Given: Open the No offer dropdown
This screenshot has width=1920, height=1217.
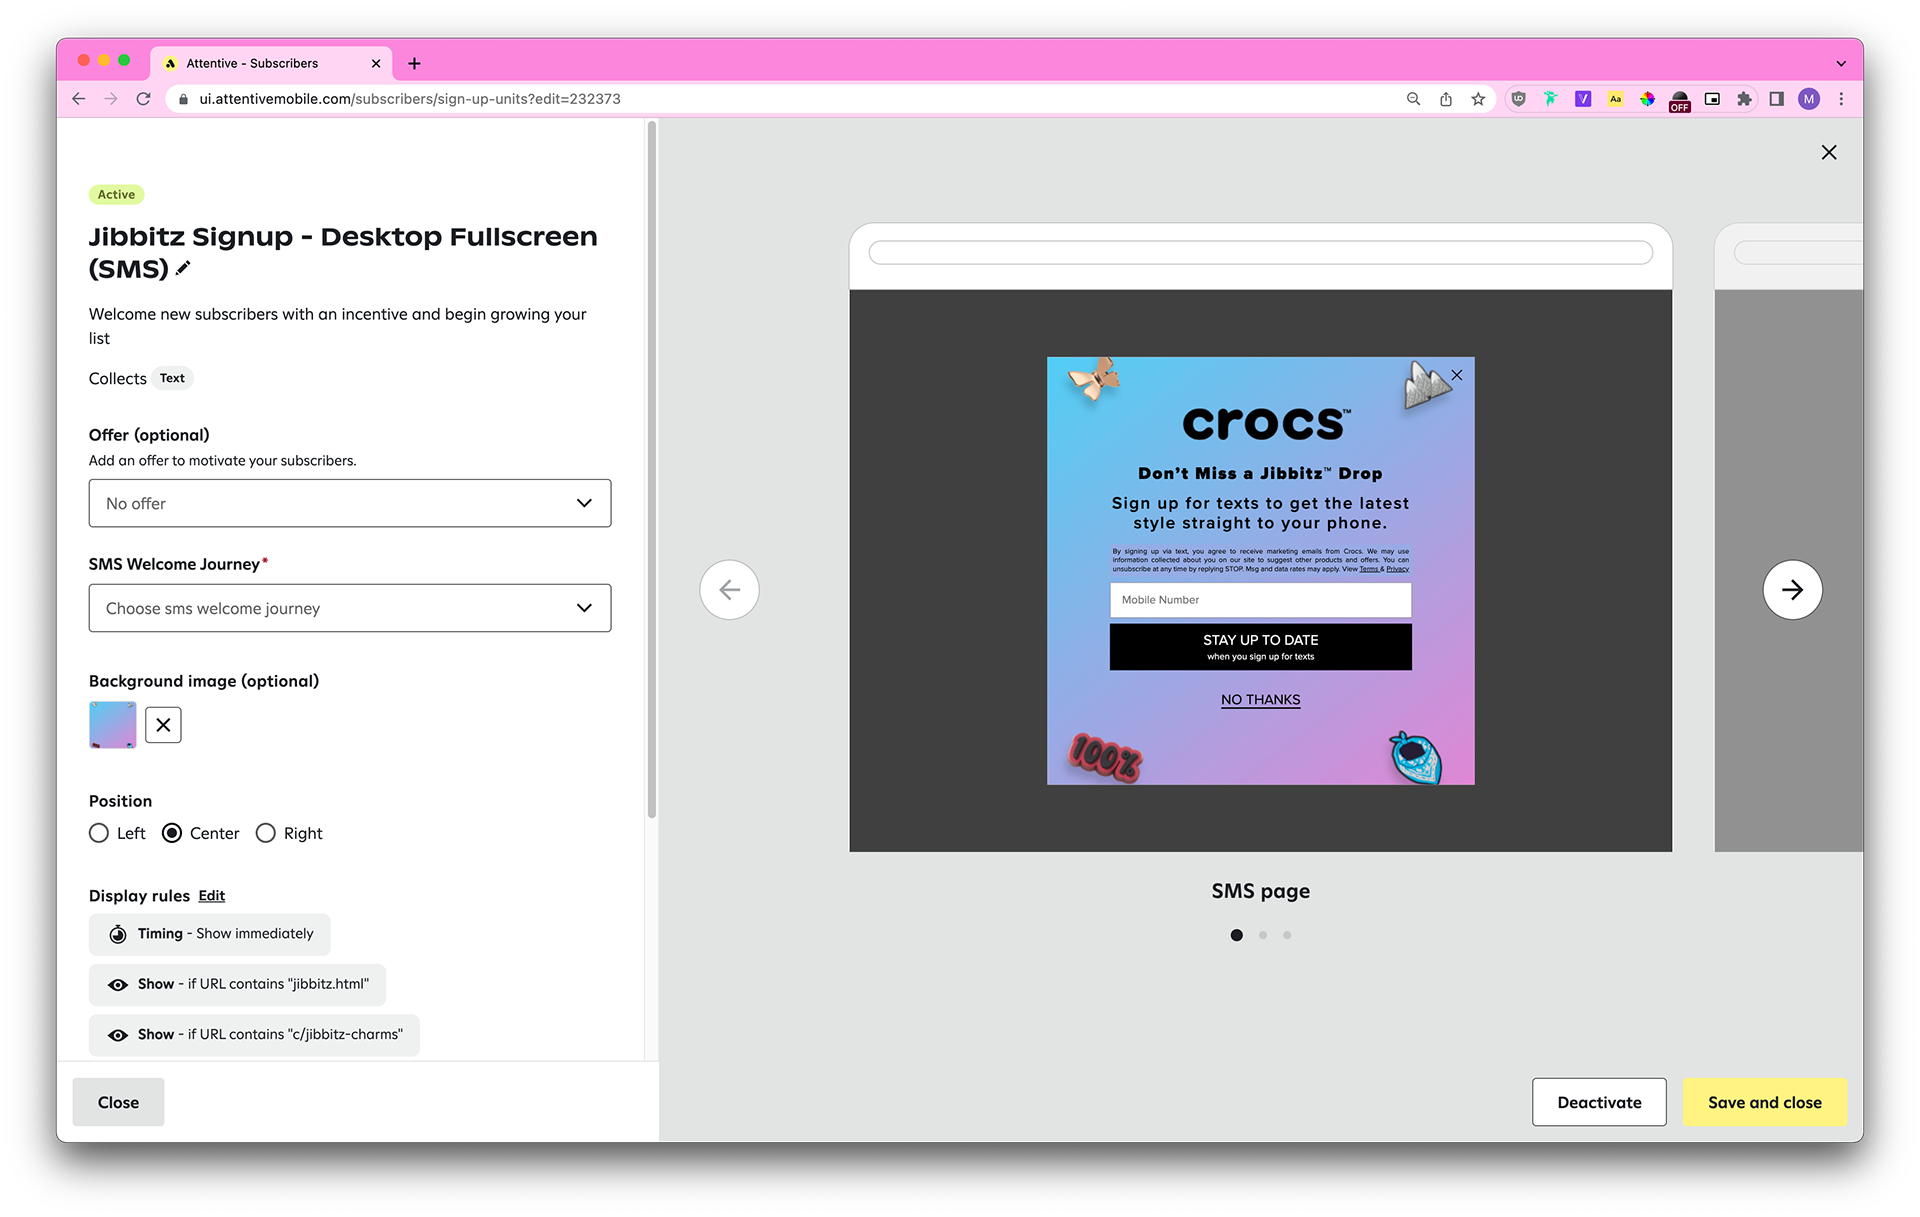Looking at the screenshot, I should click(x=349, y=503).
